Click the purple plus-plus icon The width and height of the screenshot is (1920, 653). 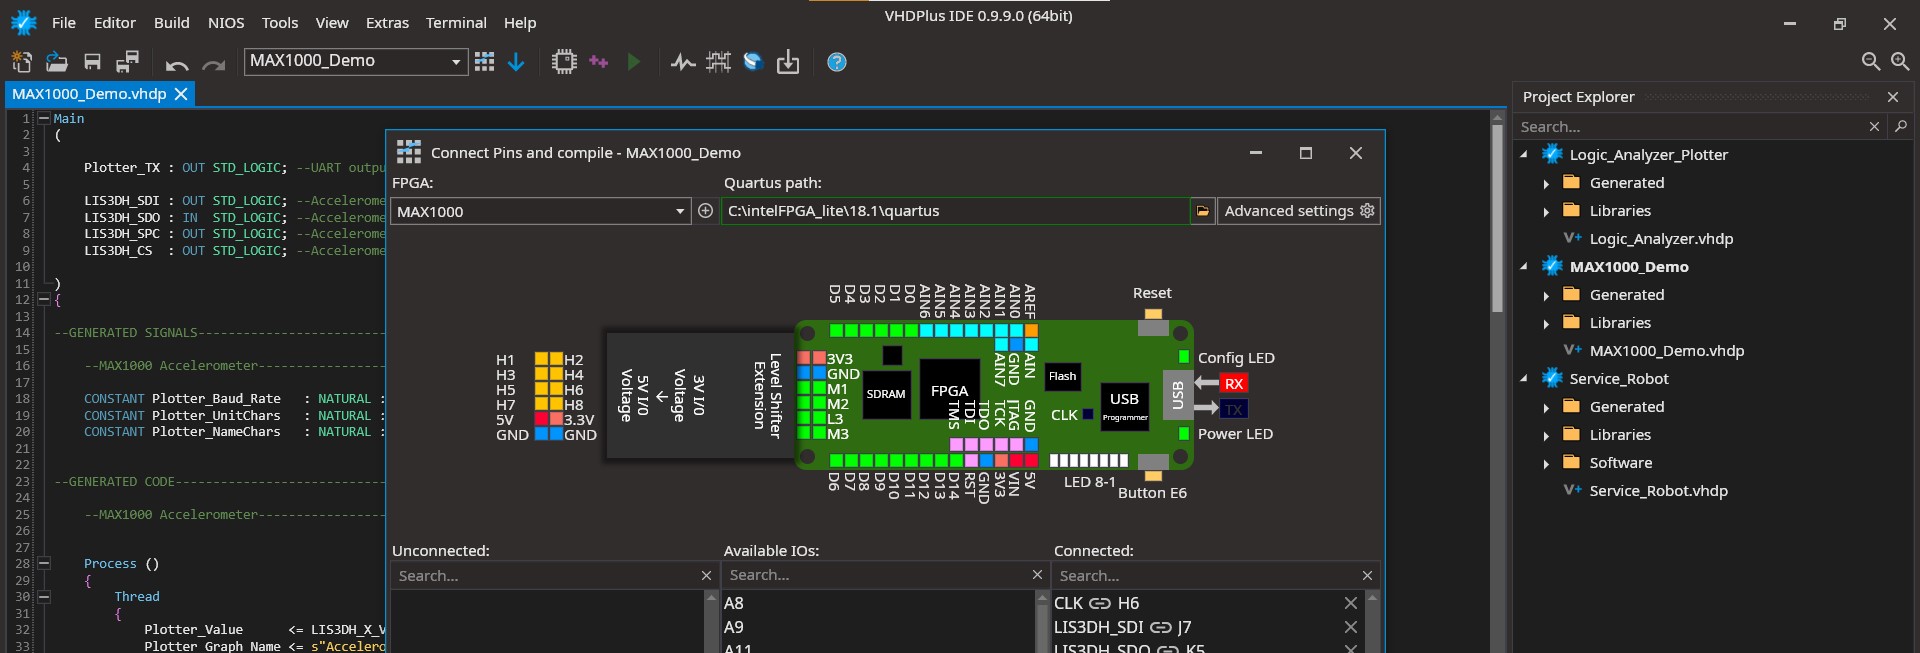tap(599, 62)
